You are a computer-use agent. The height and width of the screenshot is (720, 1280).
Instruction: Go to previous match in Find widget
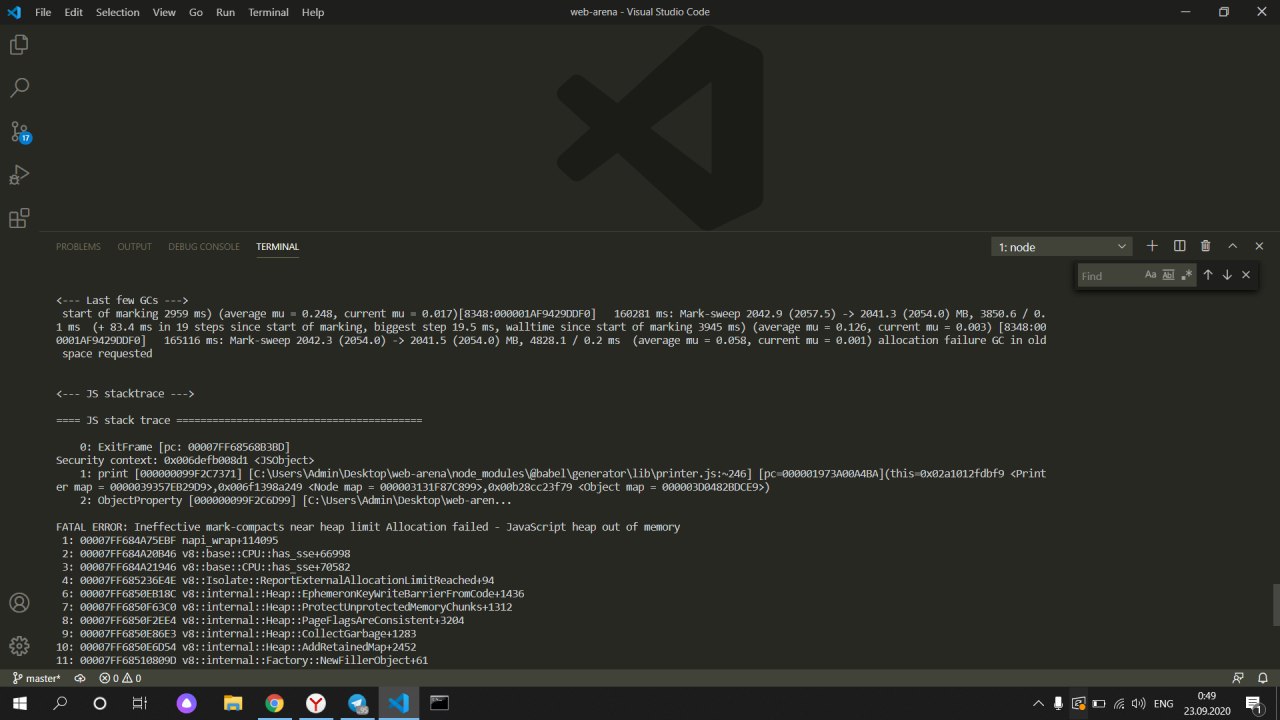click(1208, 275)
